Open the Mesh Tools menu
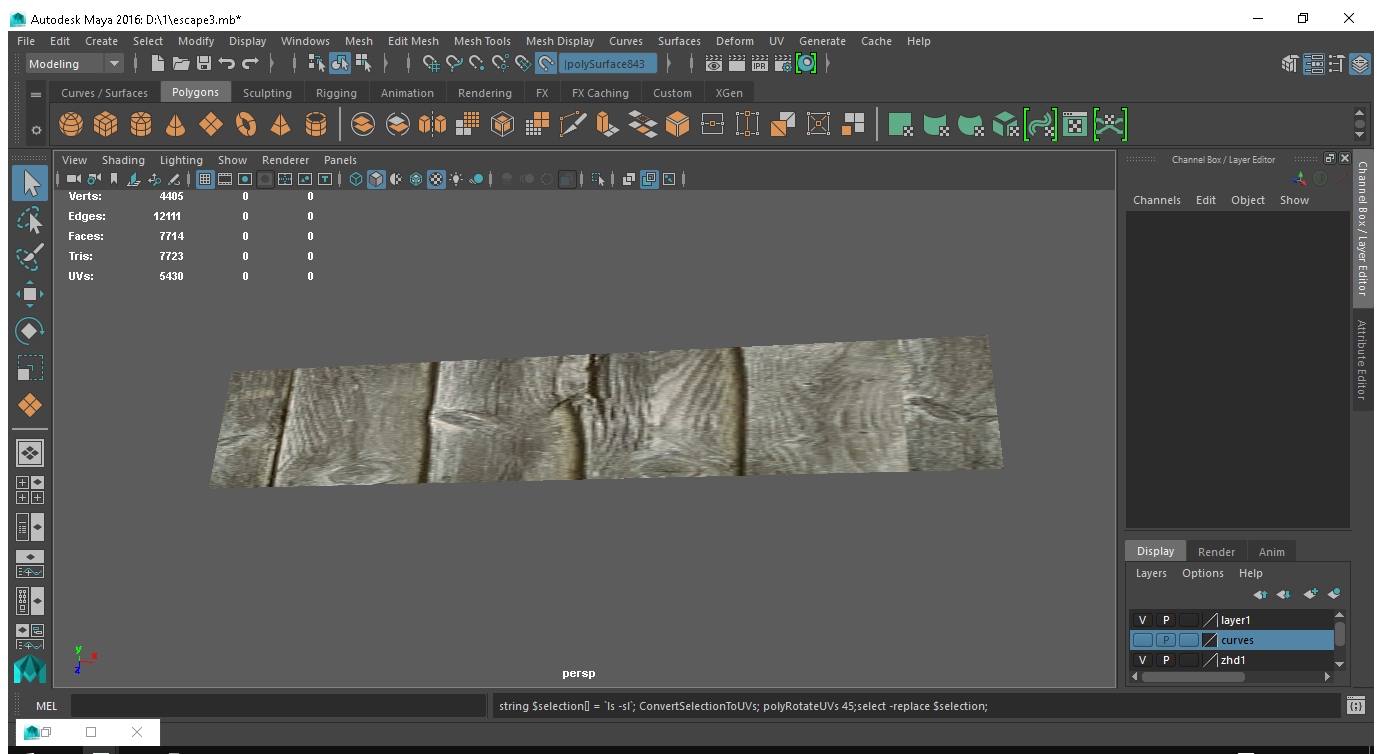The image size is (1382, 754). 482,41
